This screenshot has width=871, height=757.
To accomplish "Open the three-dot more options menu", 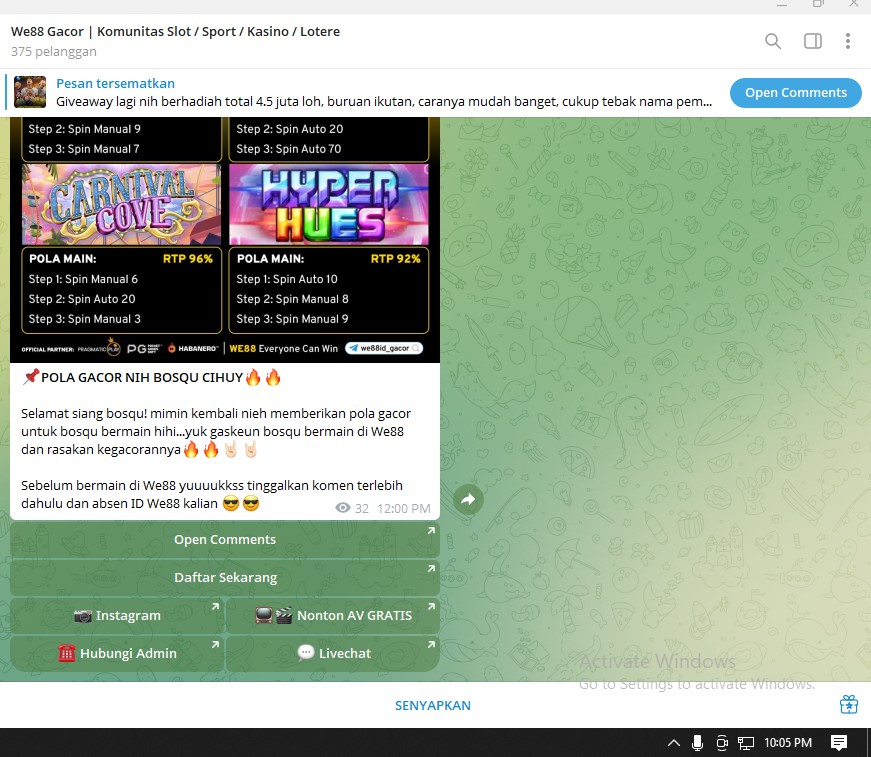I will coord(848,41).
